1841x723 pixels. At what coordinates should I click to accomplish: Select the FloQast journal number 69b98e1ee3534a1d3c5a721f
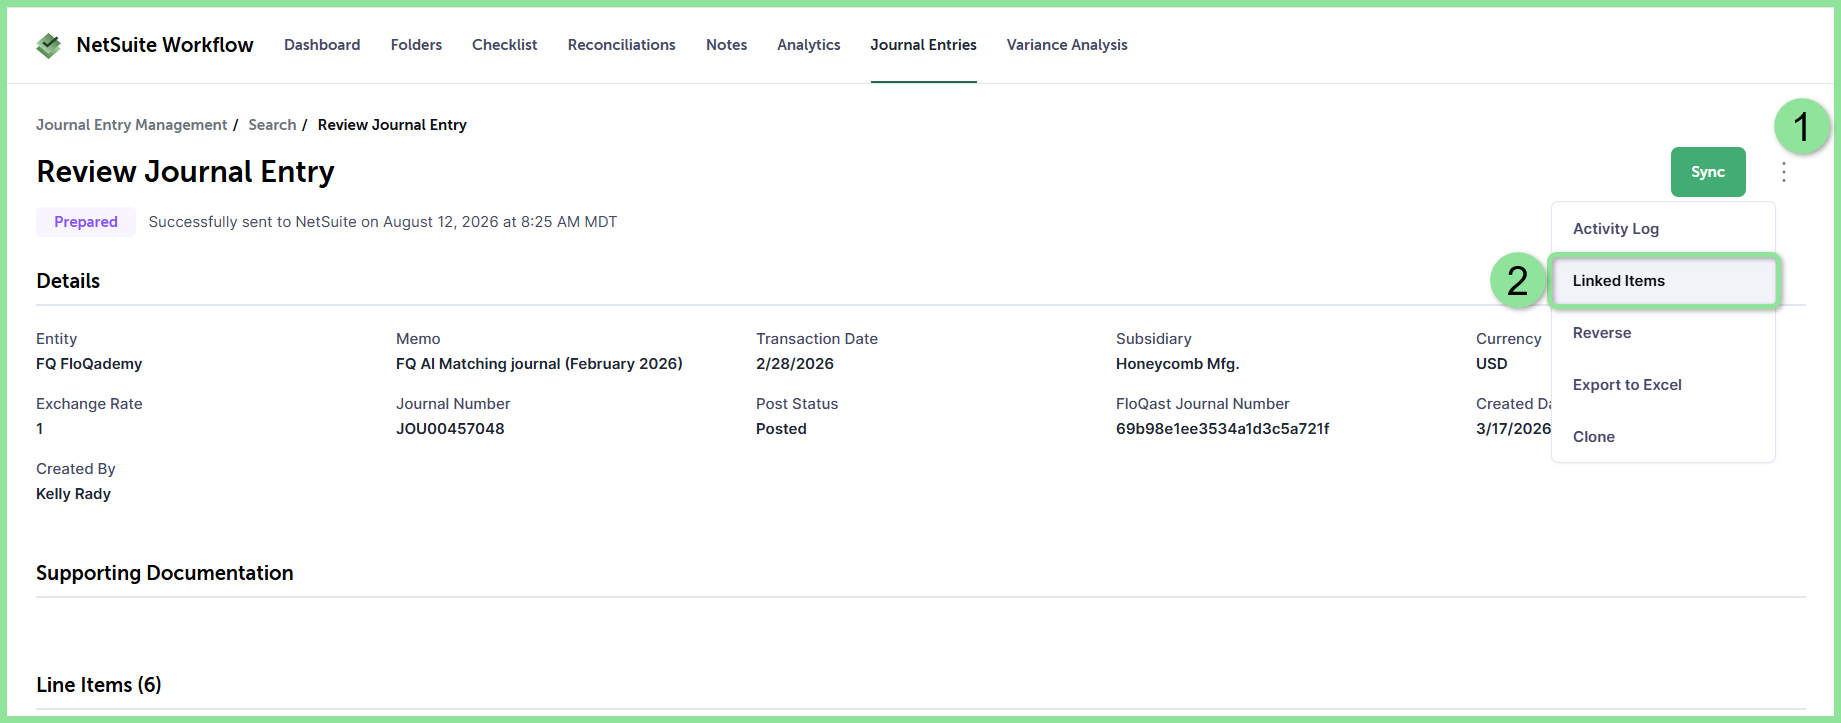[x=1223, y=429]
